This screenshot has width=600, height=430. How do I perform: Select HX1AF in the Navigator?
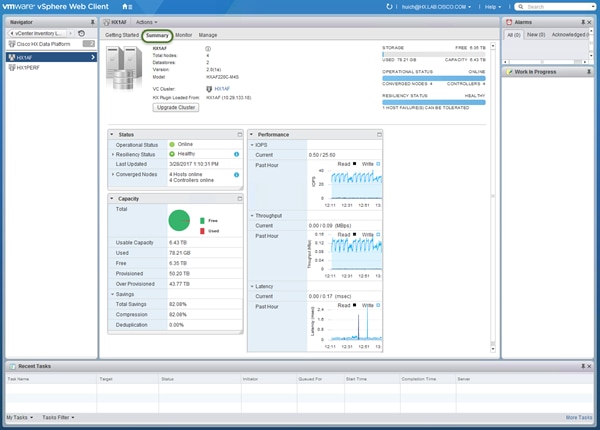click(x=51, y=57)
